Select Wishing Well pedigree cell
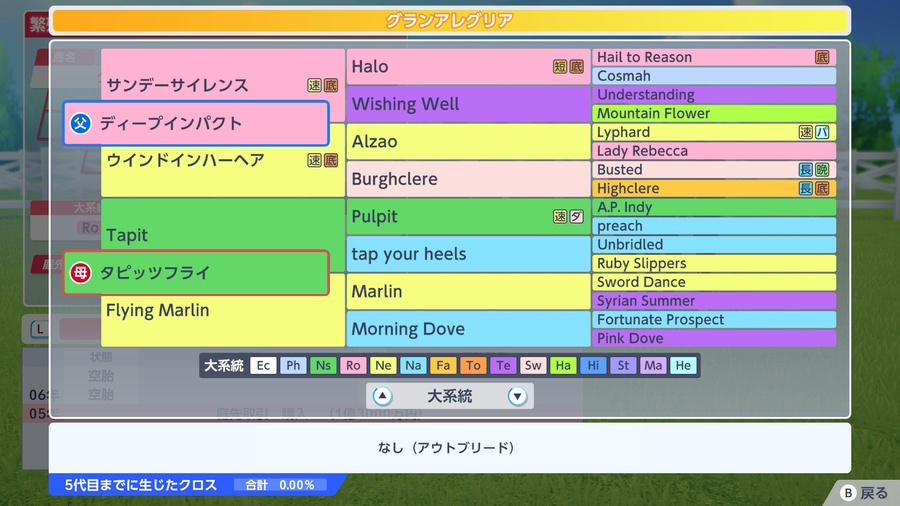900x506 pixels. click(x=468, y=104)
